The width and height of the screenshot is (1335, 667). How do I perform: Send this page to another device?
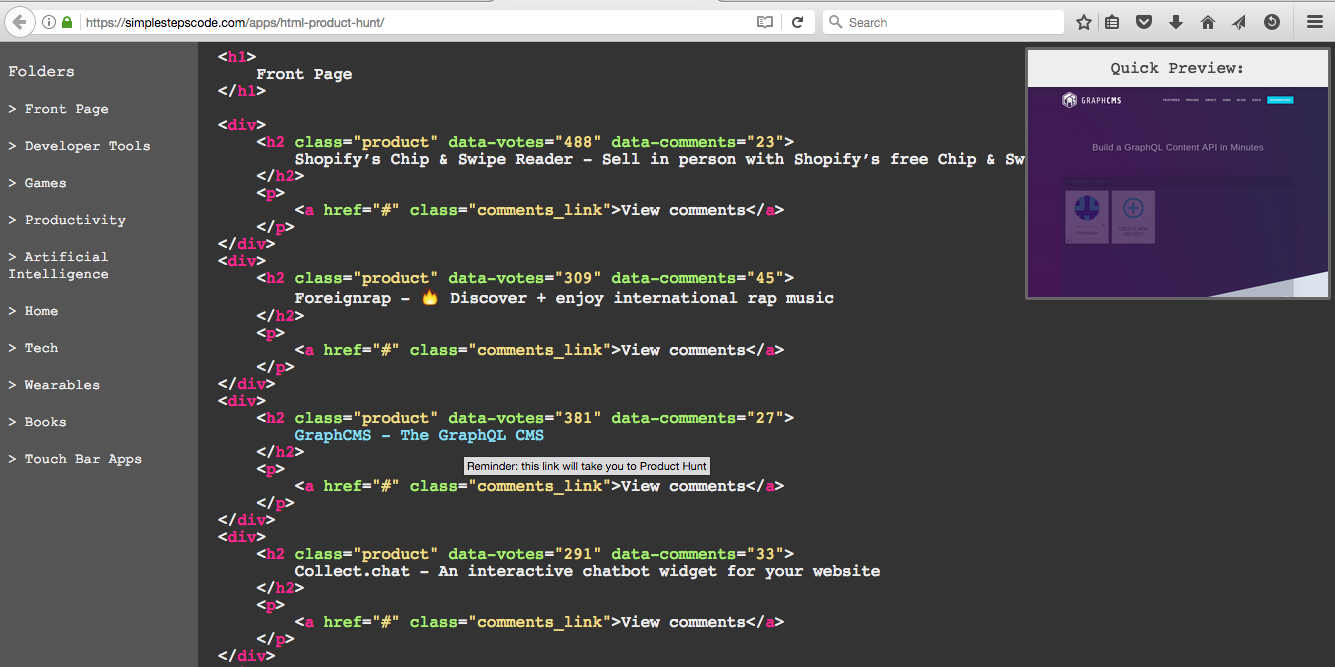click(x=1239, y=21)
